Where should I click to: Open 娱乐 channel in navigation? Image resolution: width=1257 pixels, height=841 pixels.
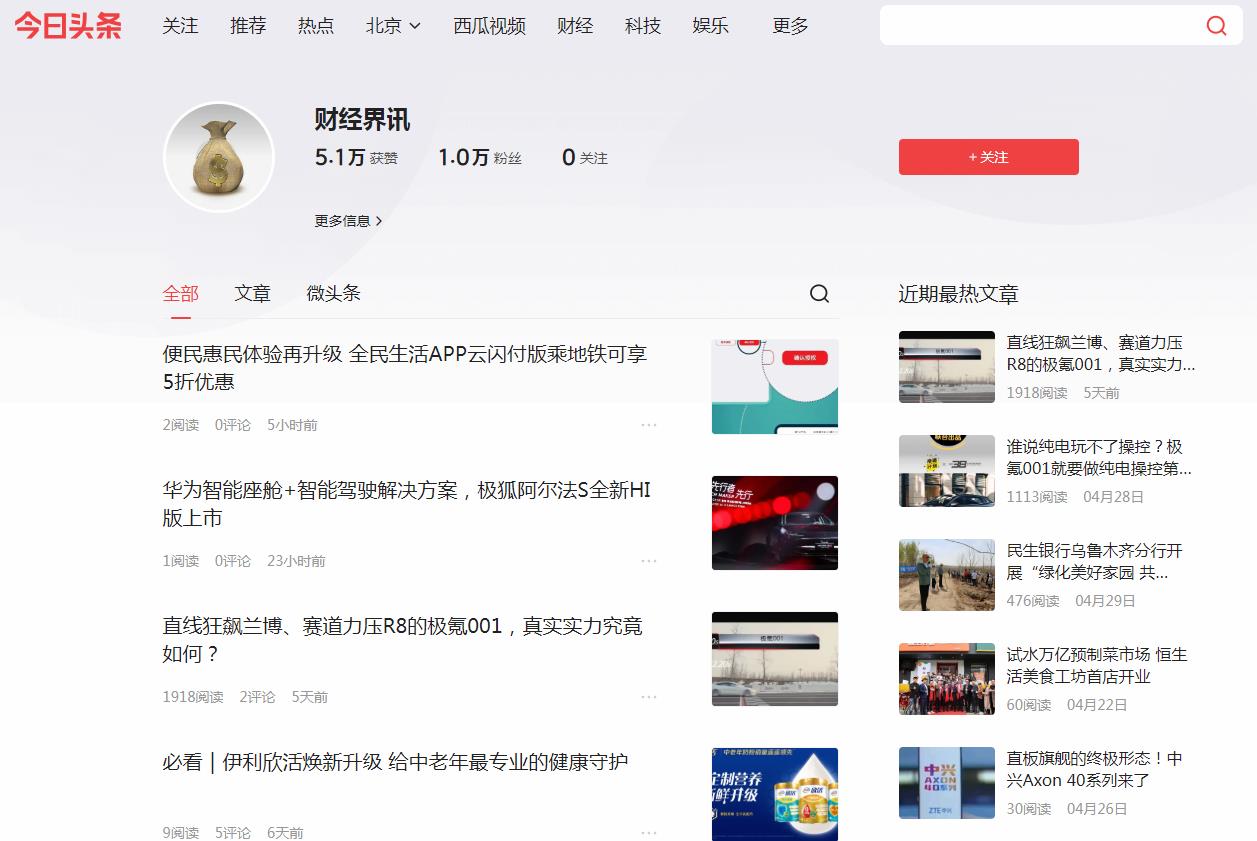(710, 26)
